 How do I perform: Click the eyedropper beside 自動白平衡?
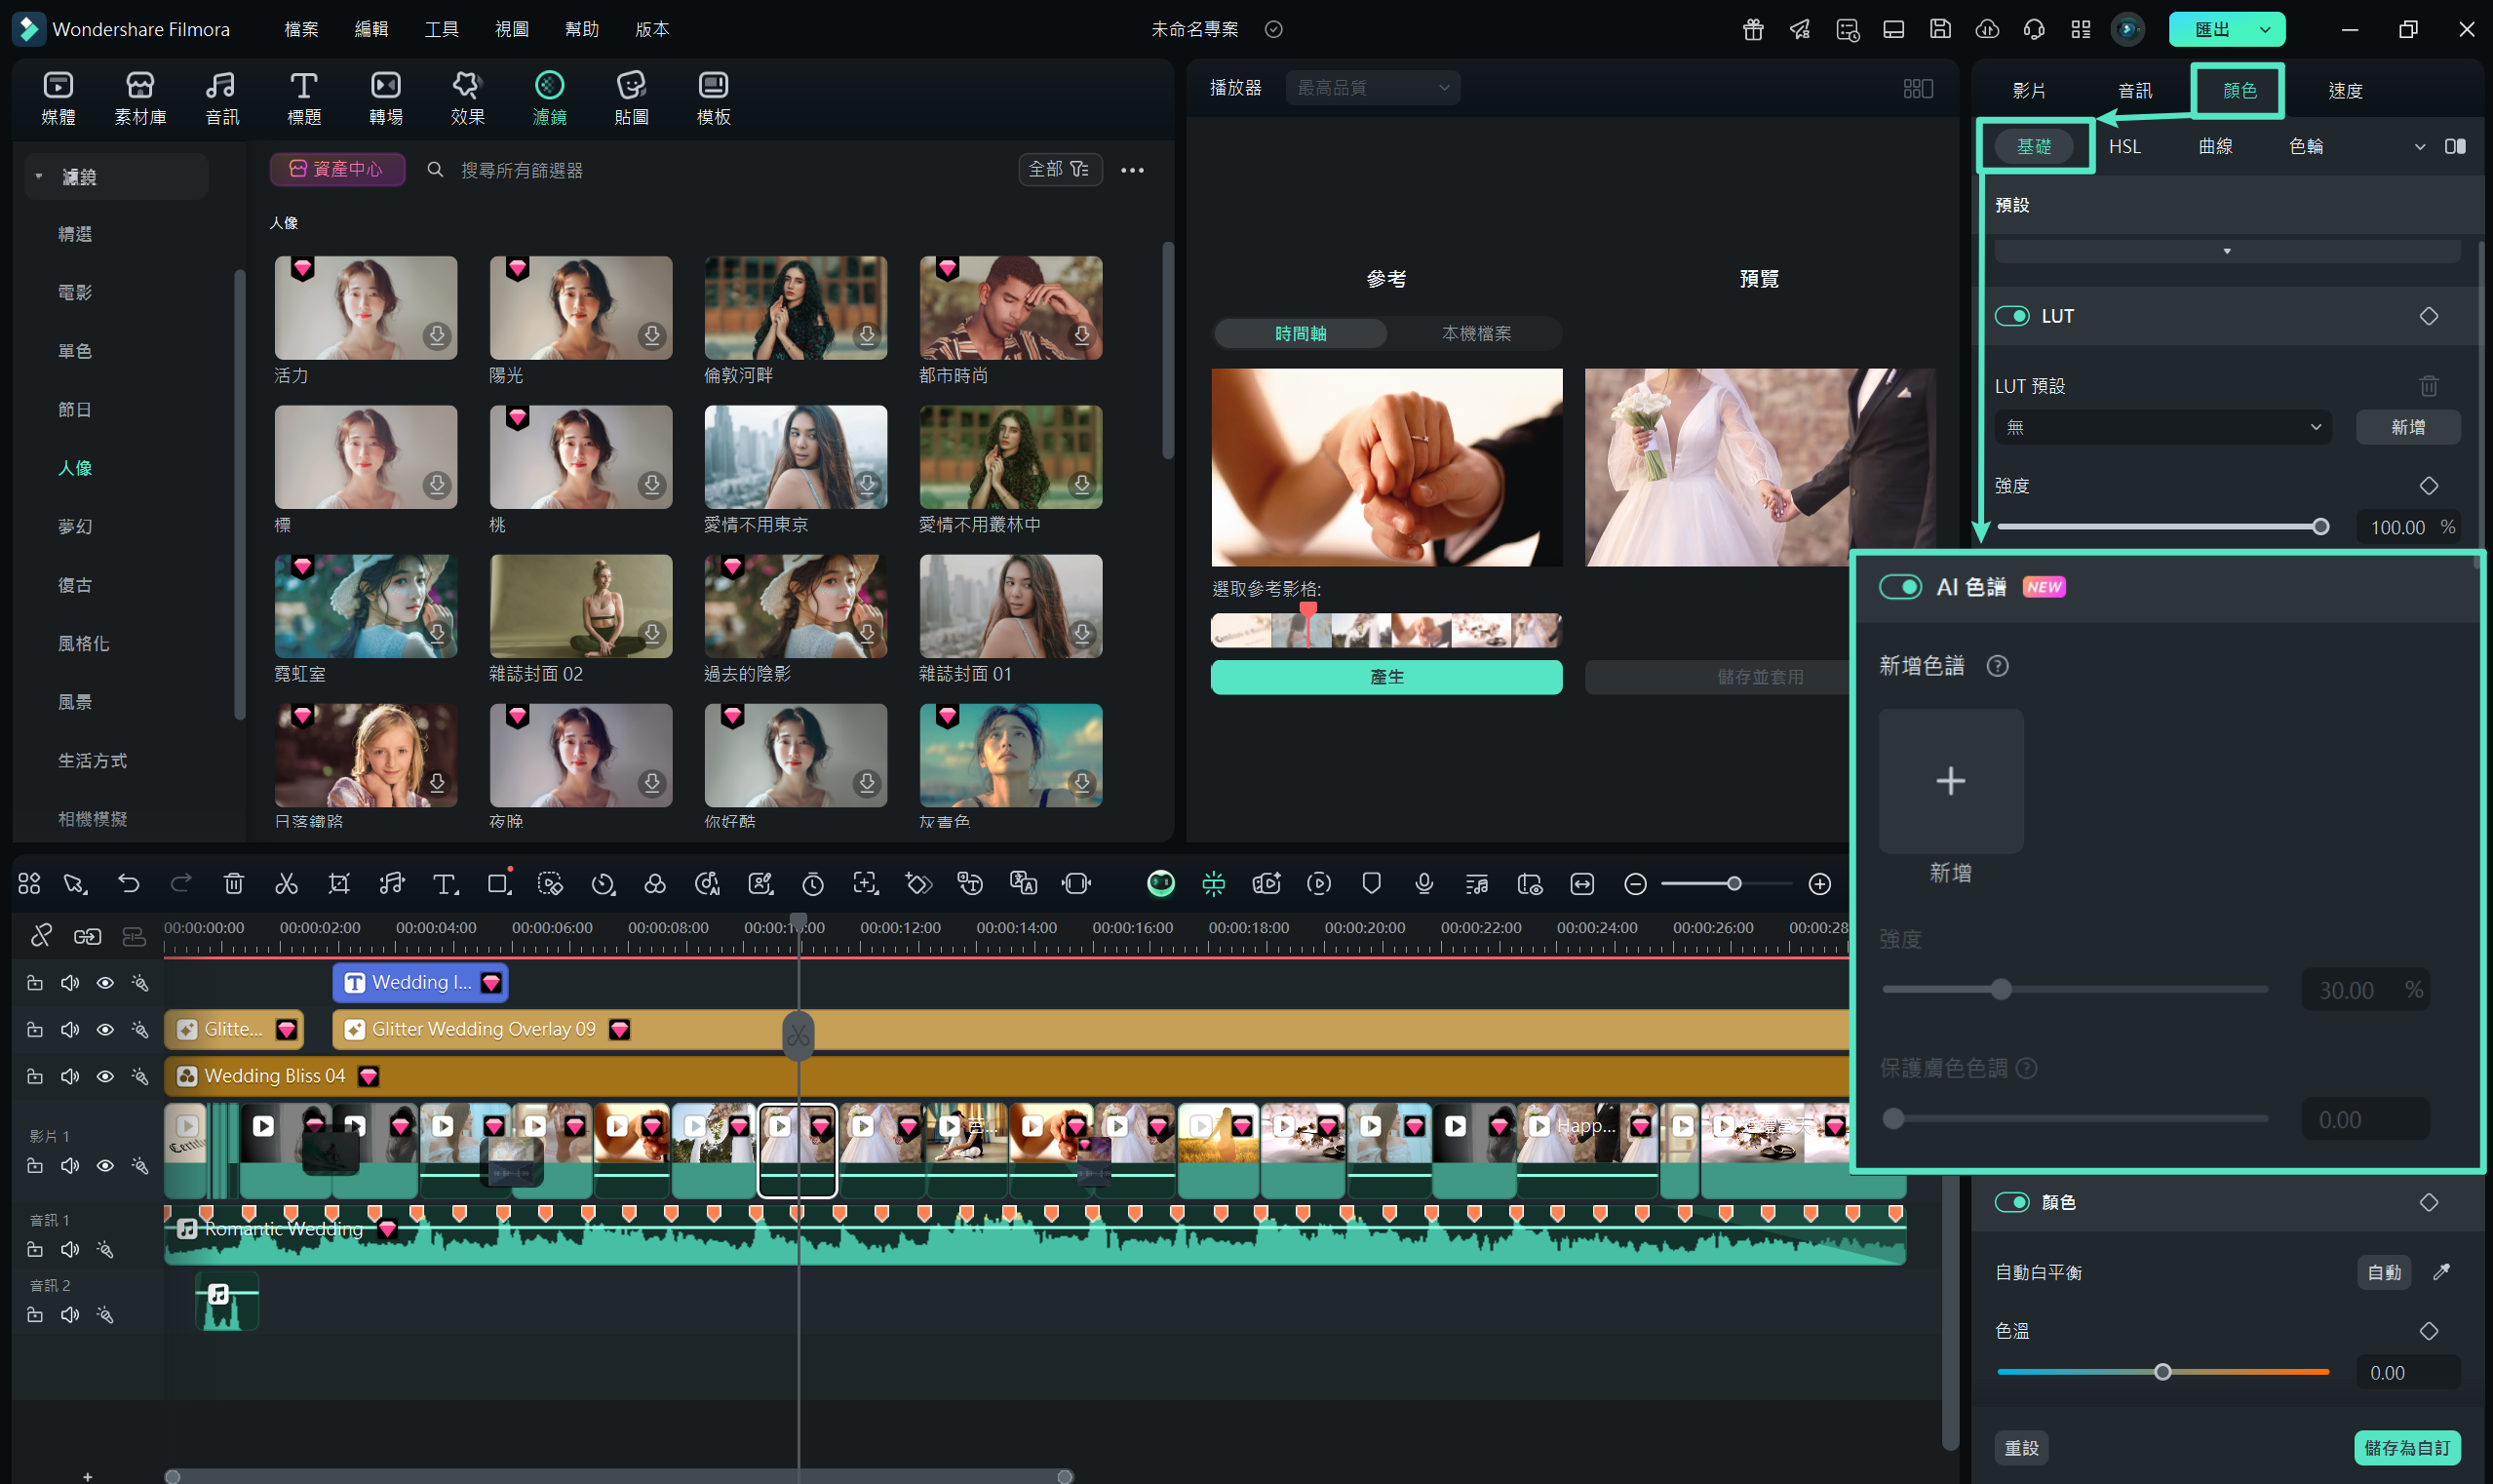pyautogui.click(x=2441, y=1272)
